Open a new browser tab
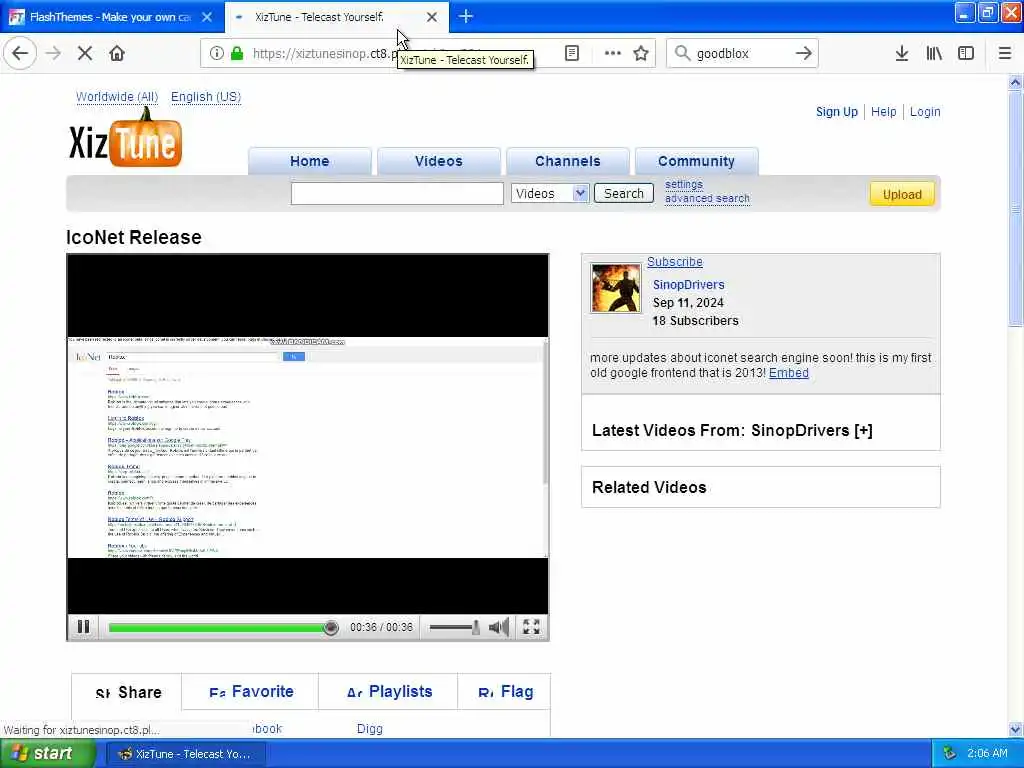This screenshot has width=1024, height=768. tap(466, 16)
